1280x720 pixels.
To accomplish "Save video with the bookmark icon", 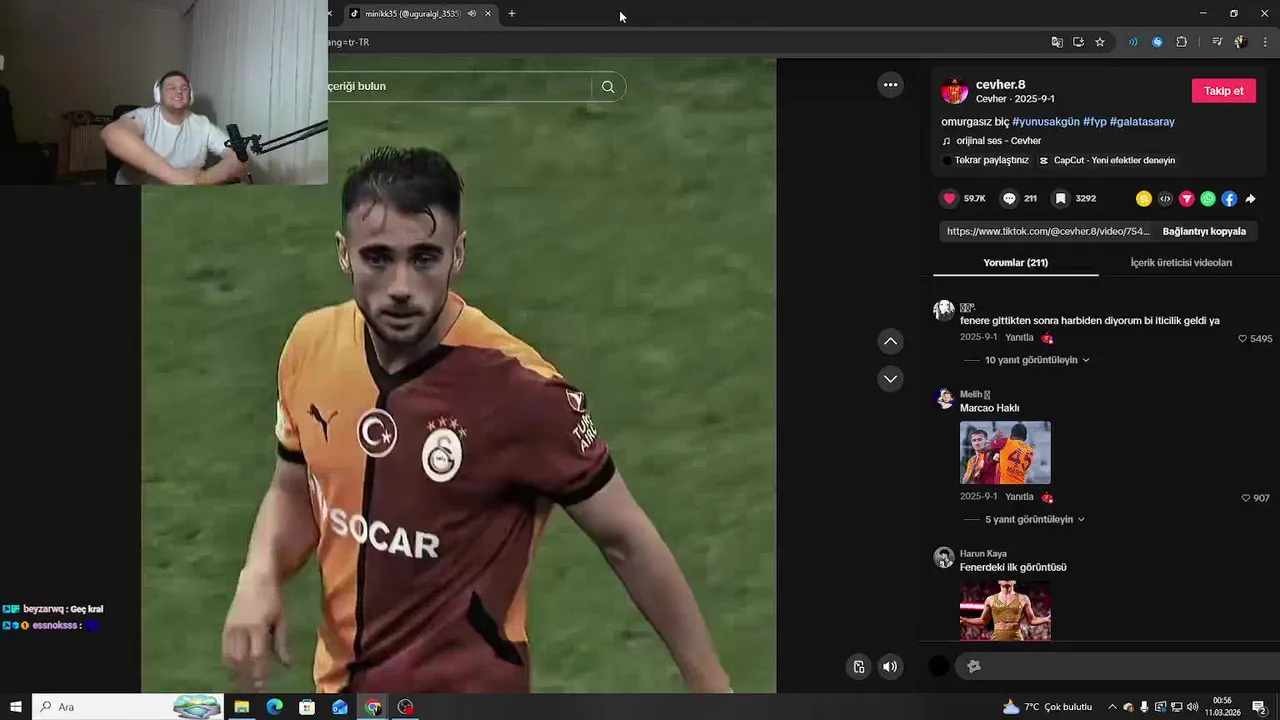I will point(1061,199).
